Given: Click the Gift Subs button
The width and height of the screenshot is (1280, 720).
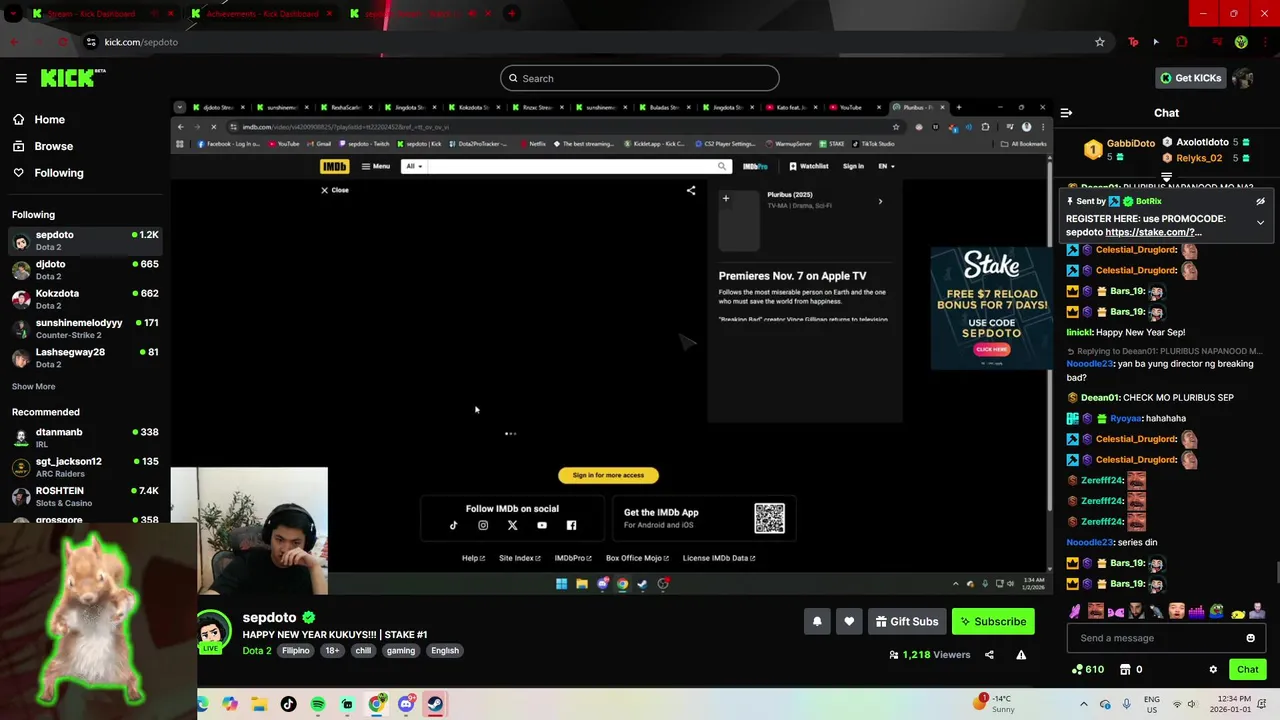Looking at the screenshot, I should [x=907, y=621].
